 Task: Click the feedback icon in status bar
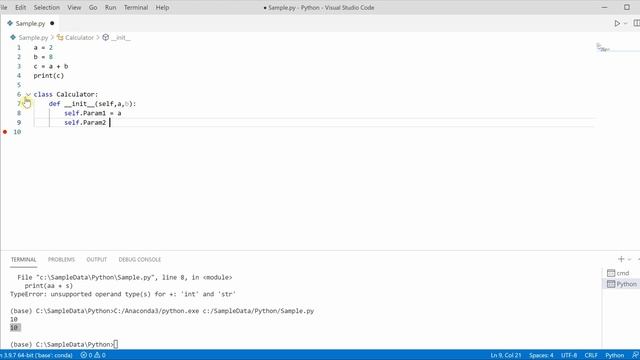635,355
